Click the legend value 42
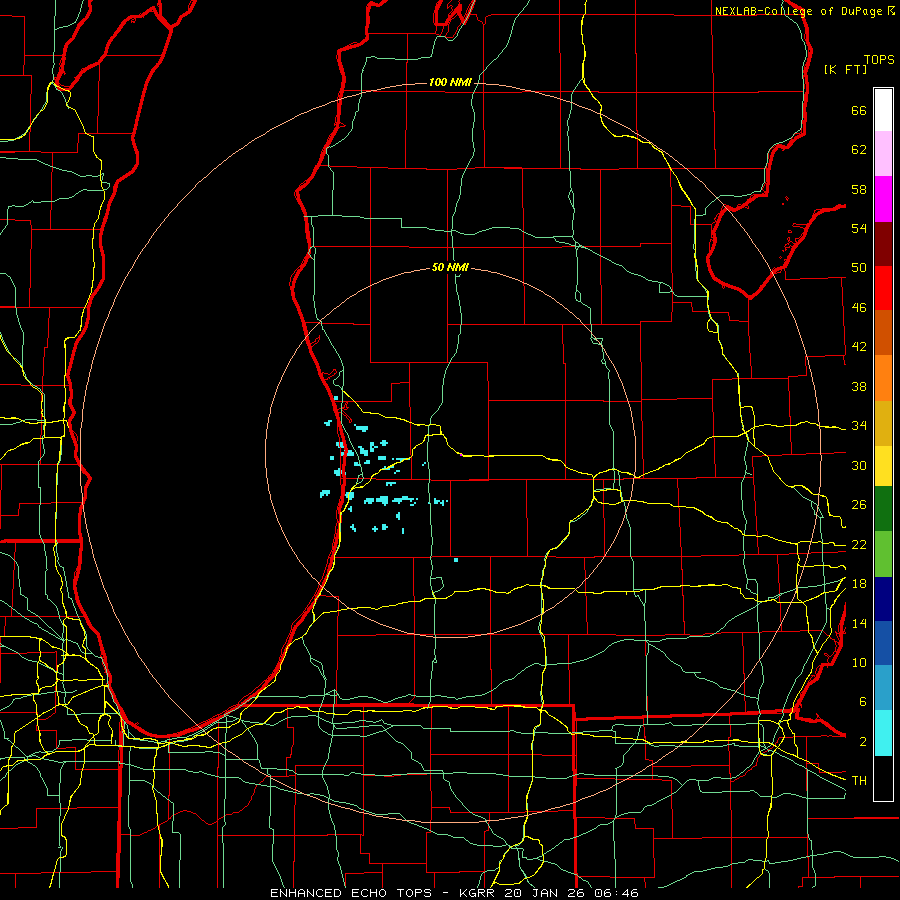This screenshot has width=900, height=900. coord(859,347)
